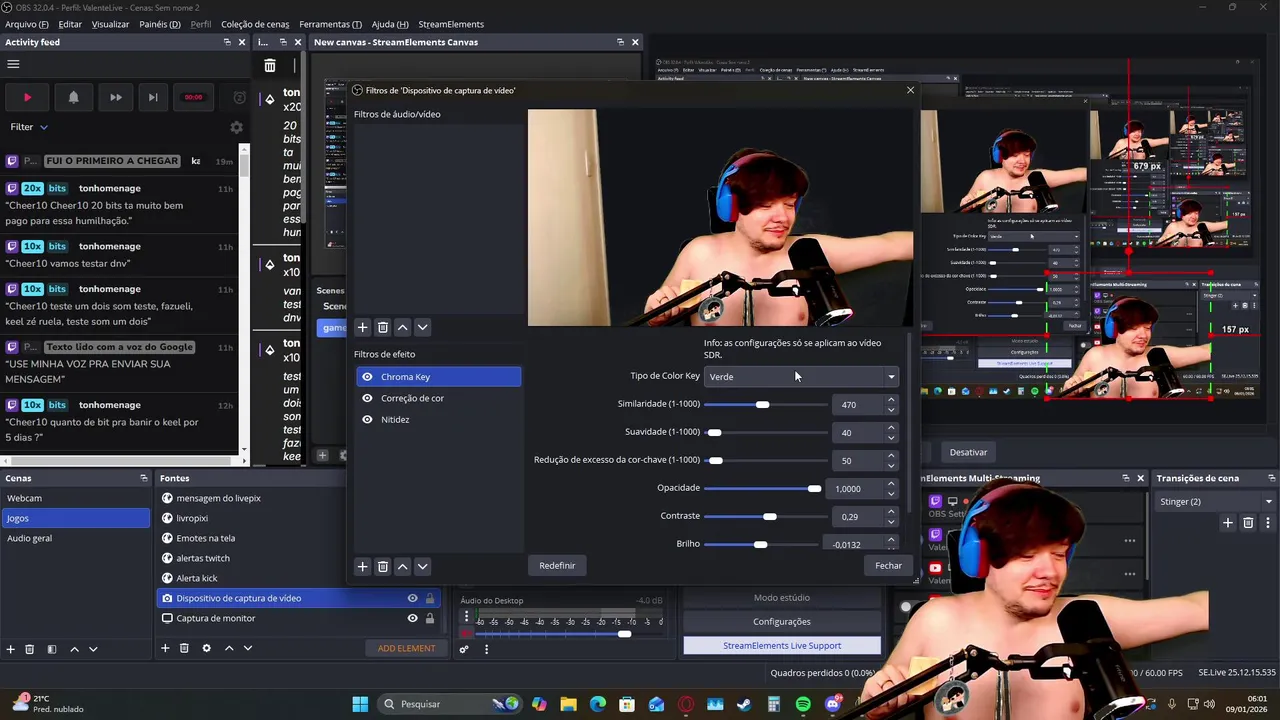Delete selected effect filter
The image size is (1280, 720).
point(382,567)
